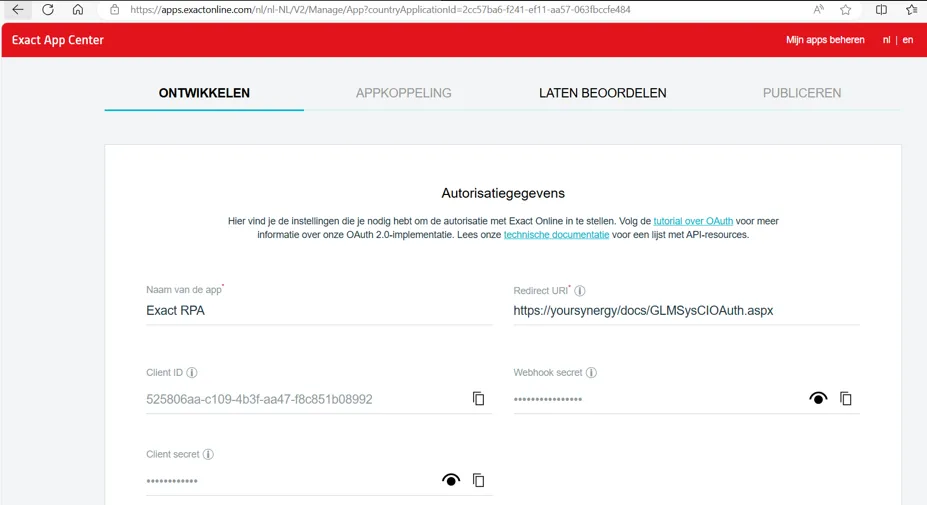Show info tooltip for Webhook secret
The height and width of the screenshot is (505, 927).
point(591,373)
